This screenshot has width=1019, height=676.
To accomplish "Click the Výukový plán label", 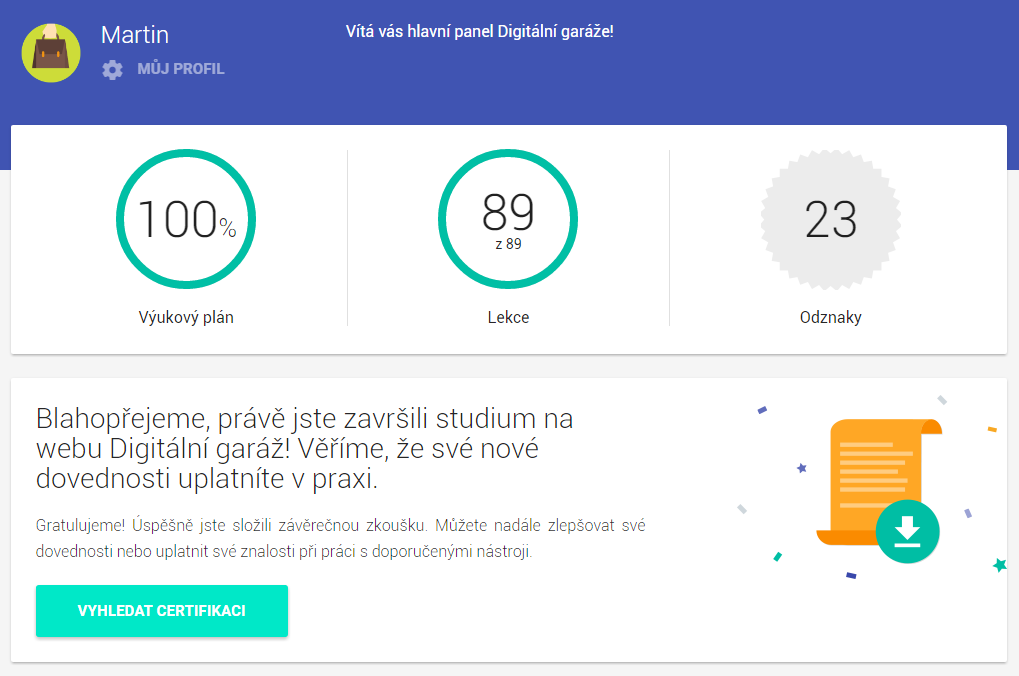I will (x=186, y=317).
